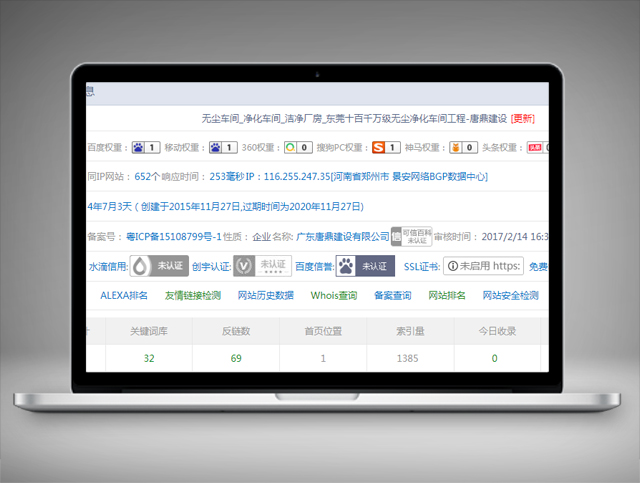Open the ALEXA排名 link
Screen dimensions: 640x483
[124, 295]
